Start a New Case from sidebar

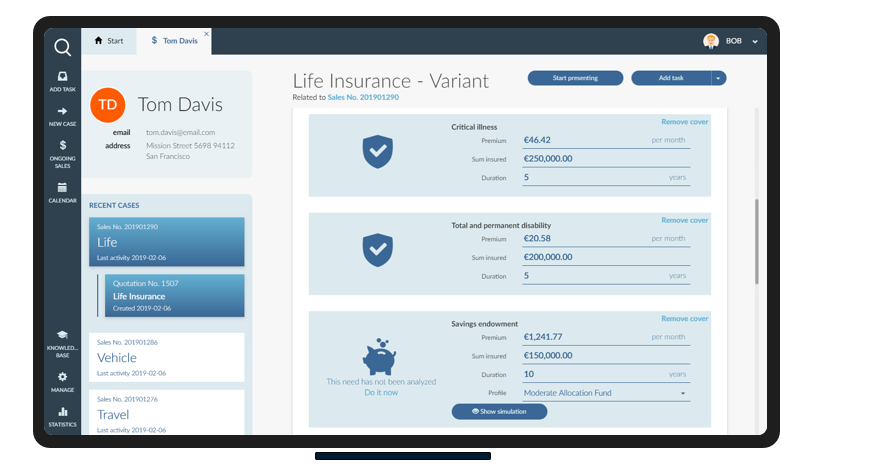tap(62, 116)
